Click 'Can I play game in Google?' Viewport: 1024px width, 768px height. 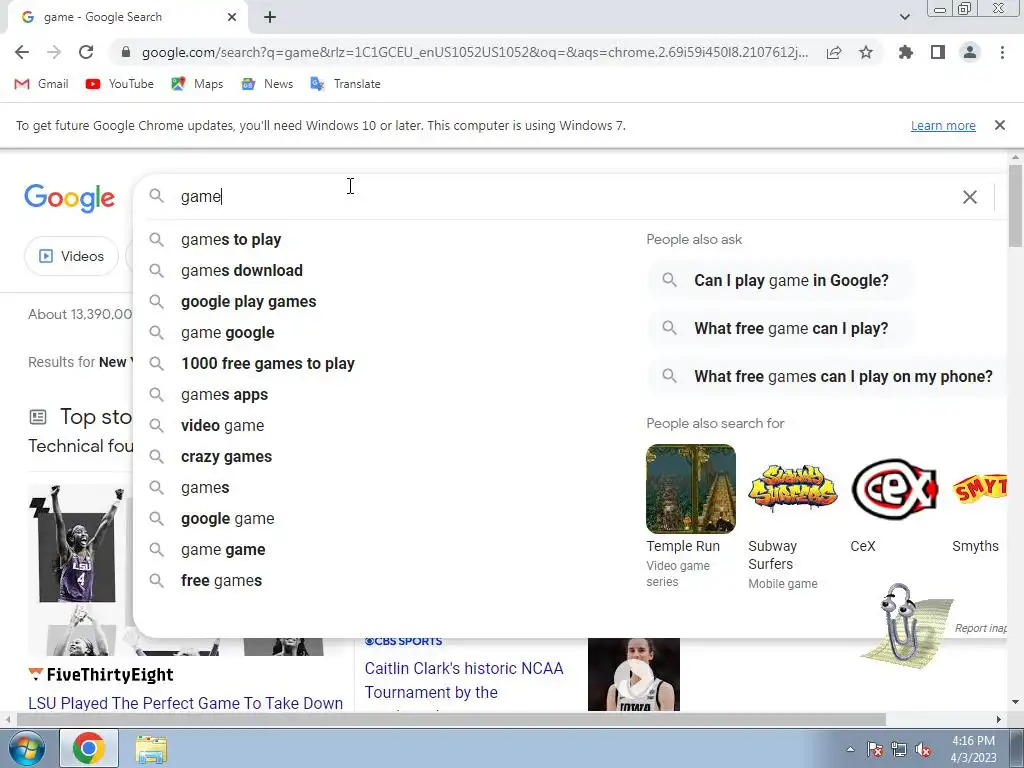click(x=780, y=280)
